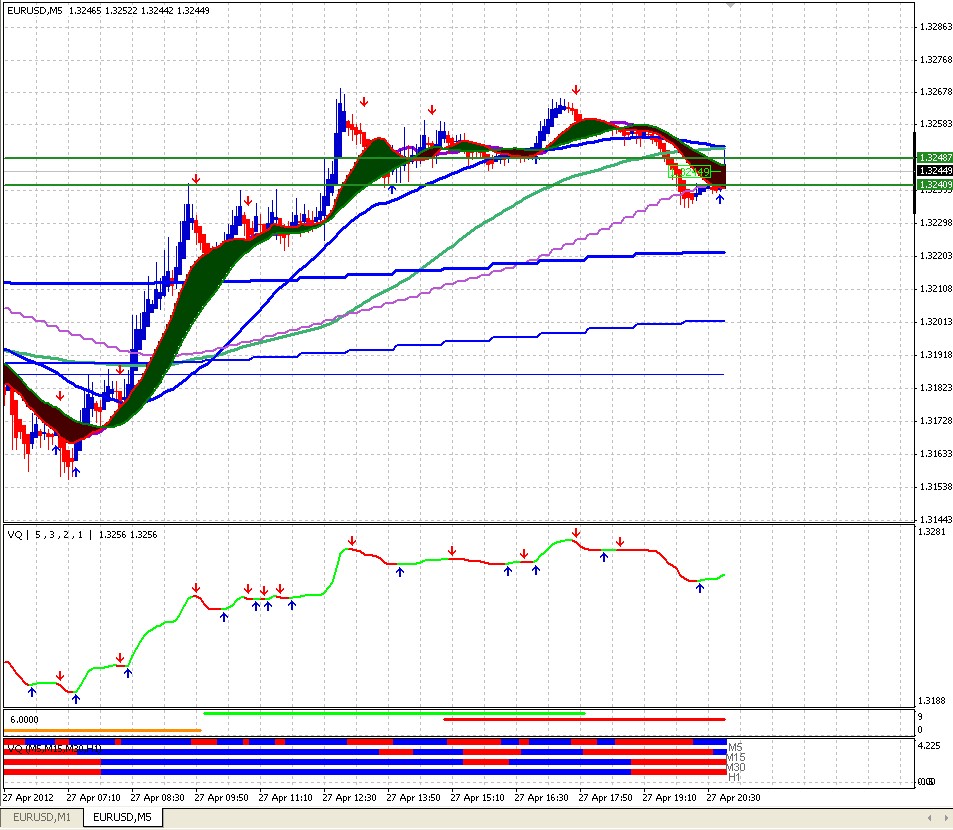The height and width of the screenshot is (830, 953).
Task: Click the right tab-scroll arrow
Action: point(946,818)
